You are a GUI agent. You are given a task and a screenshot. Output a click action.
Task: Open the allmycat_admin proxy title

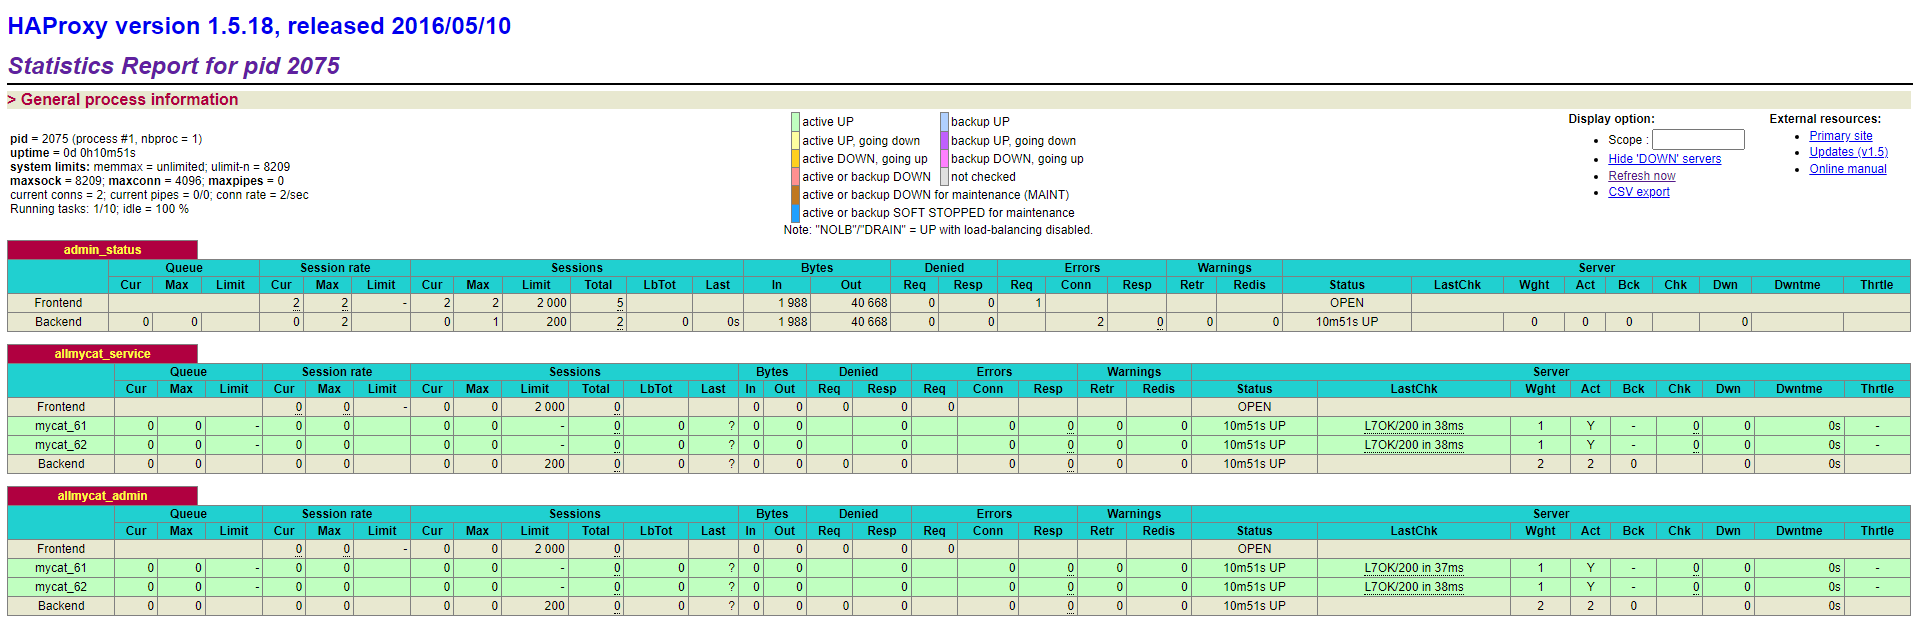click(102, 496)
